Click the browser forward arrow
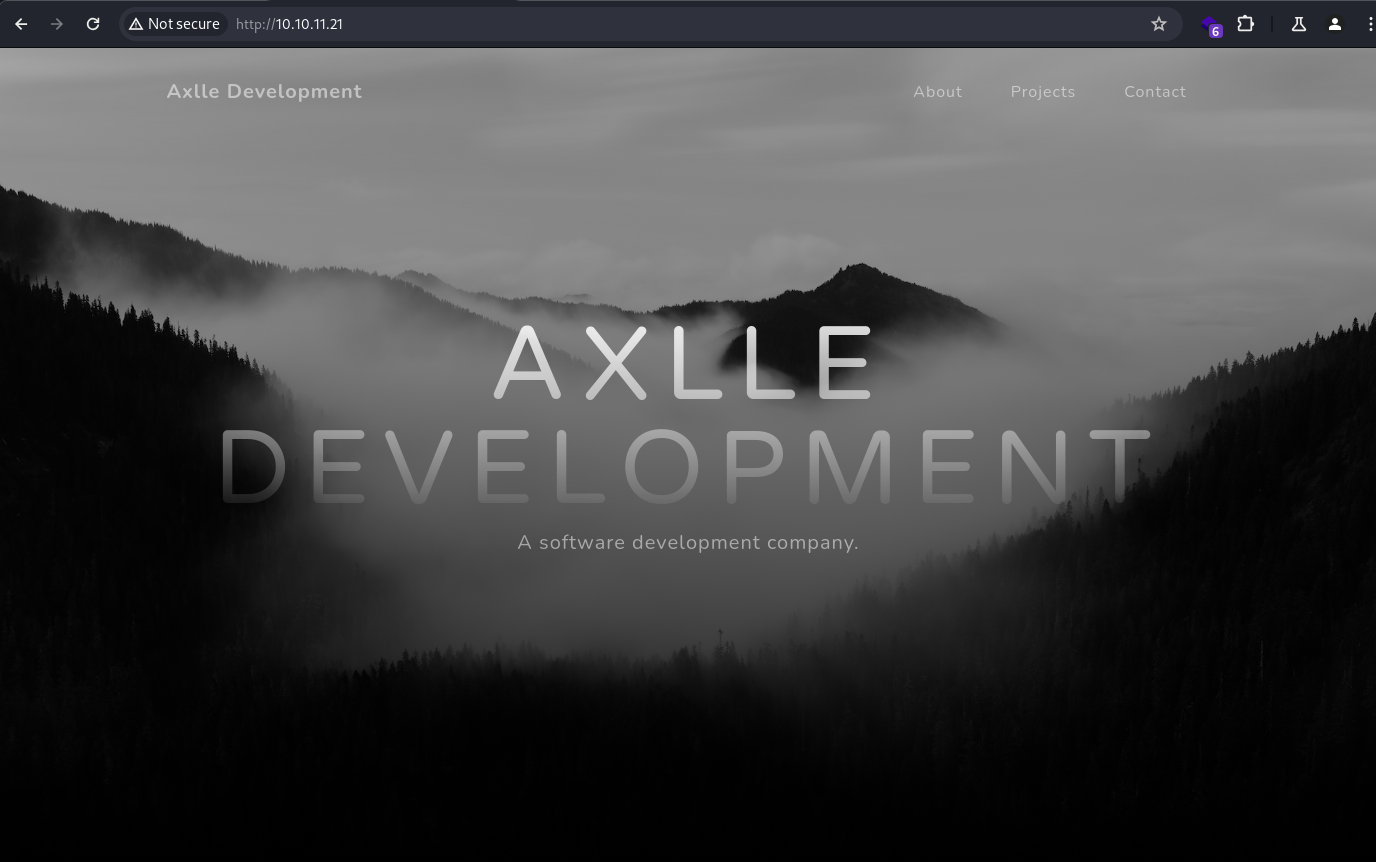Image resolution: width=1376 pixels, height=862 pixels. pyautogui.click(x=57, y=24)
